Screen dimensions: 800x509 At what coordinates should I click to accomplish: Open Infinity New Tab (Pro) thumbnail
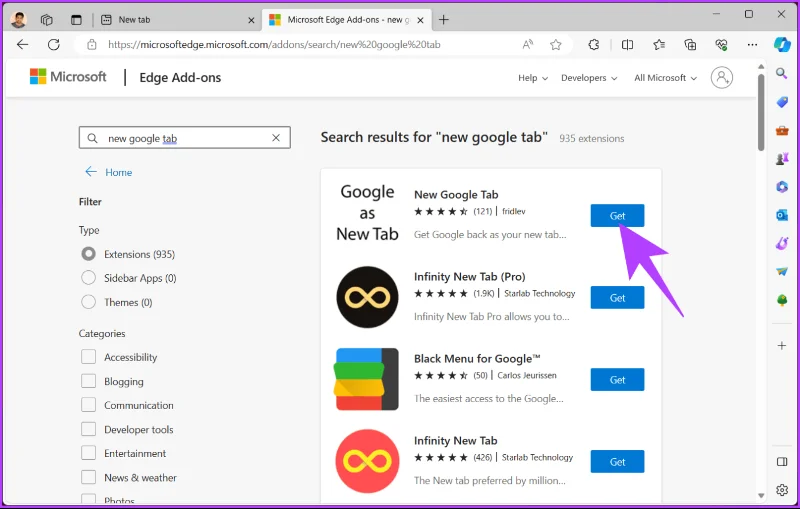(x=367, y=297)
